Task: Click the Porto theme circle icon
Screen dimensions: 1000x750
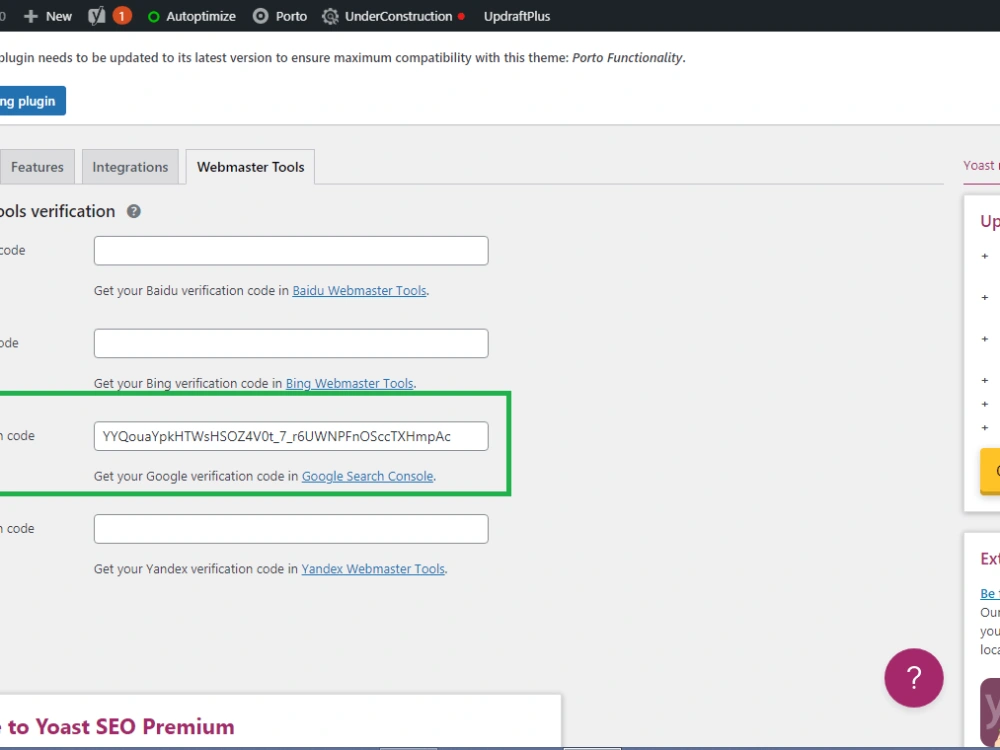Action: tap(260, 16)
